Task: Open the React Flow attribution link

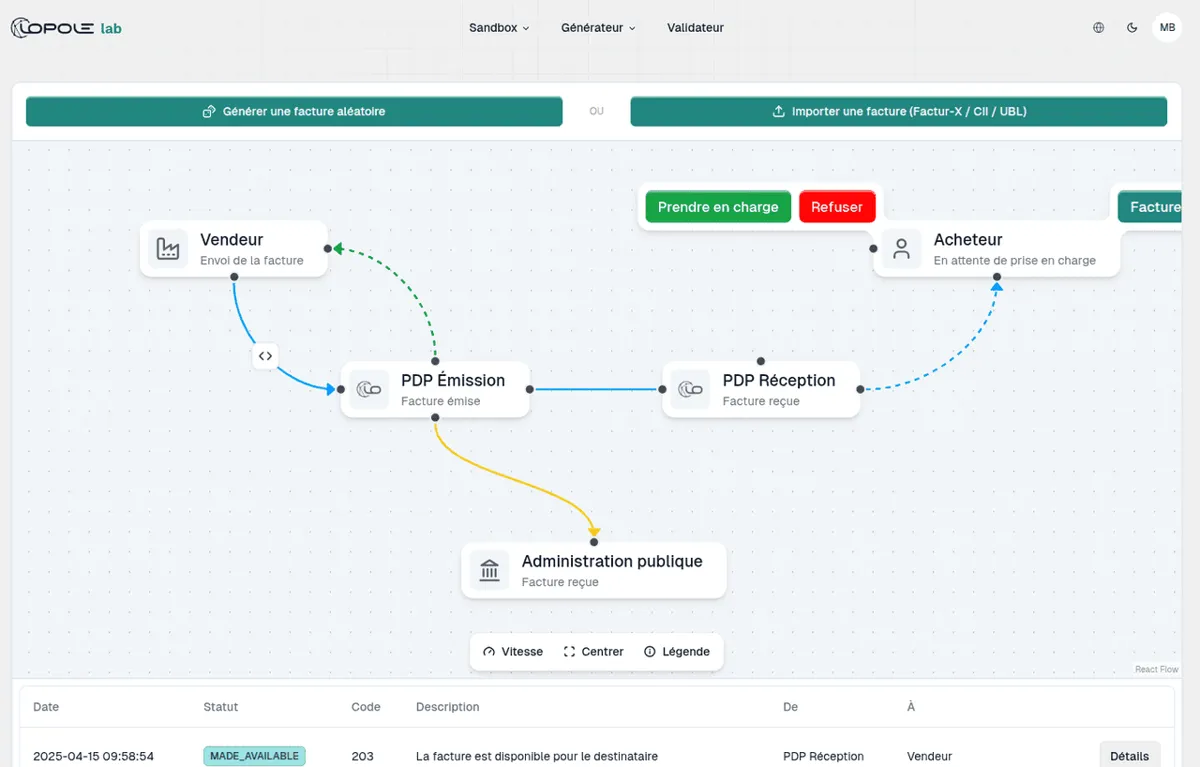Action: [x=1156, y=669]
